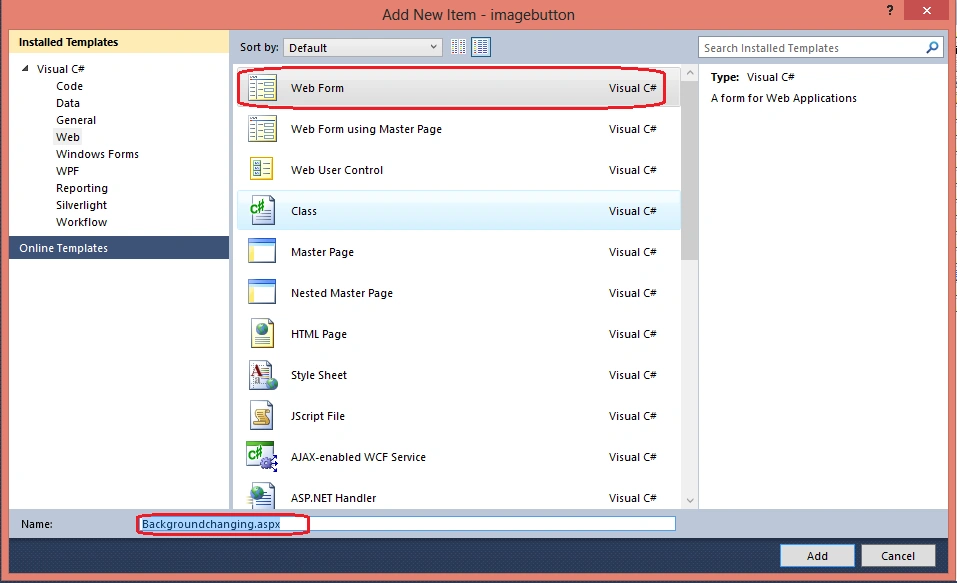Image resolution: width=957 pixels, height=583 pixels.
Task: Open the Sort by Default dropdown
Action: click(x=363, y=48)
